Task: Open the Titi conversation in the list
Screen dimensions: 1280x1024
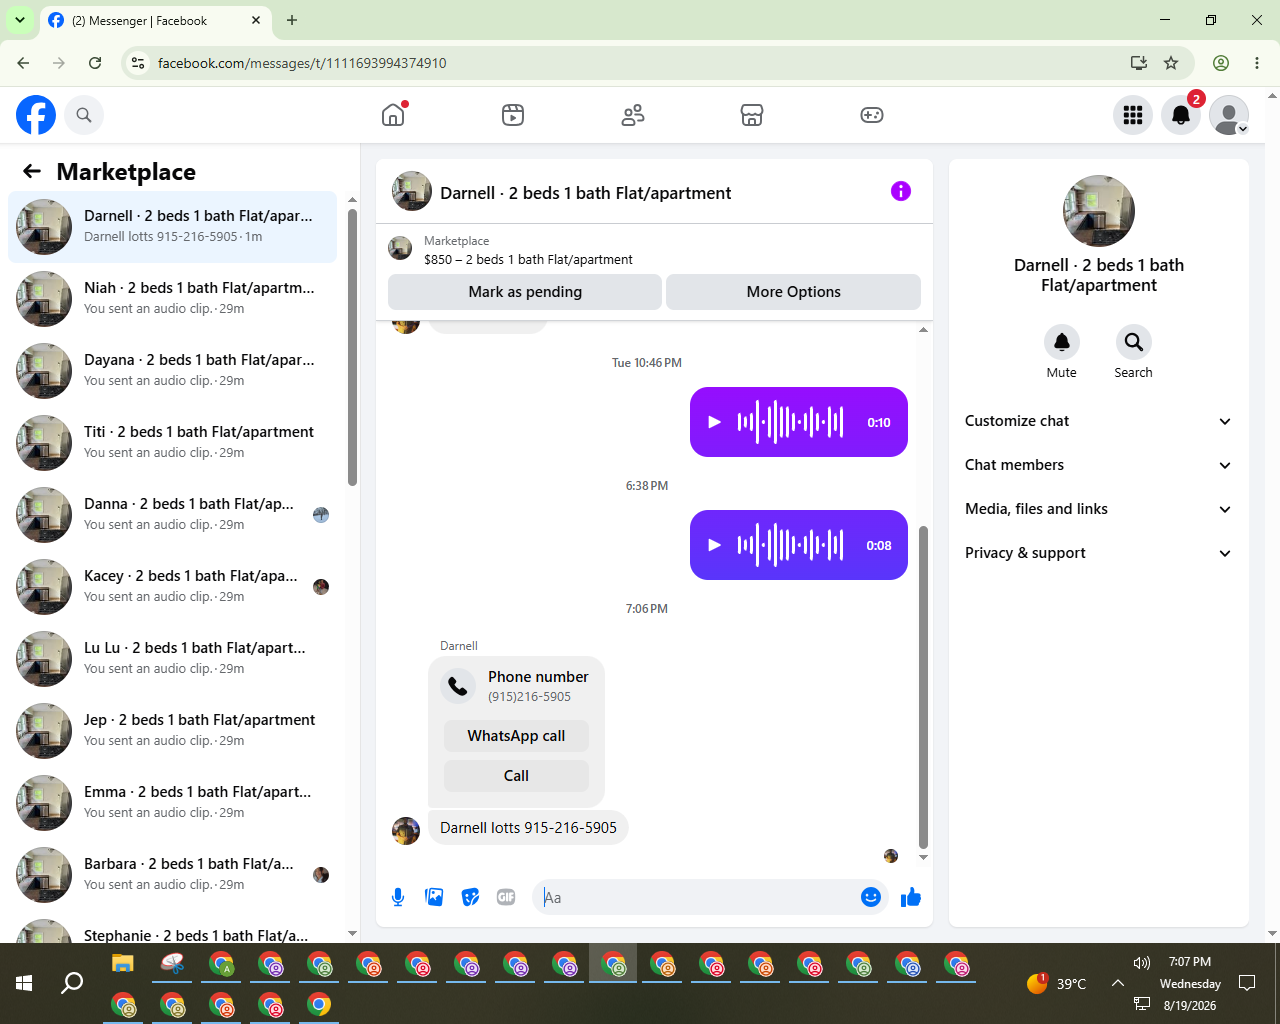Action: [172, 443]
